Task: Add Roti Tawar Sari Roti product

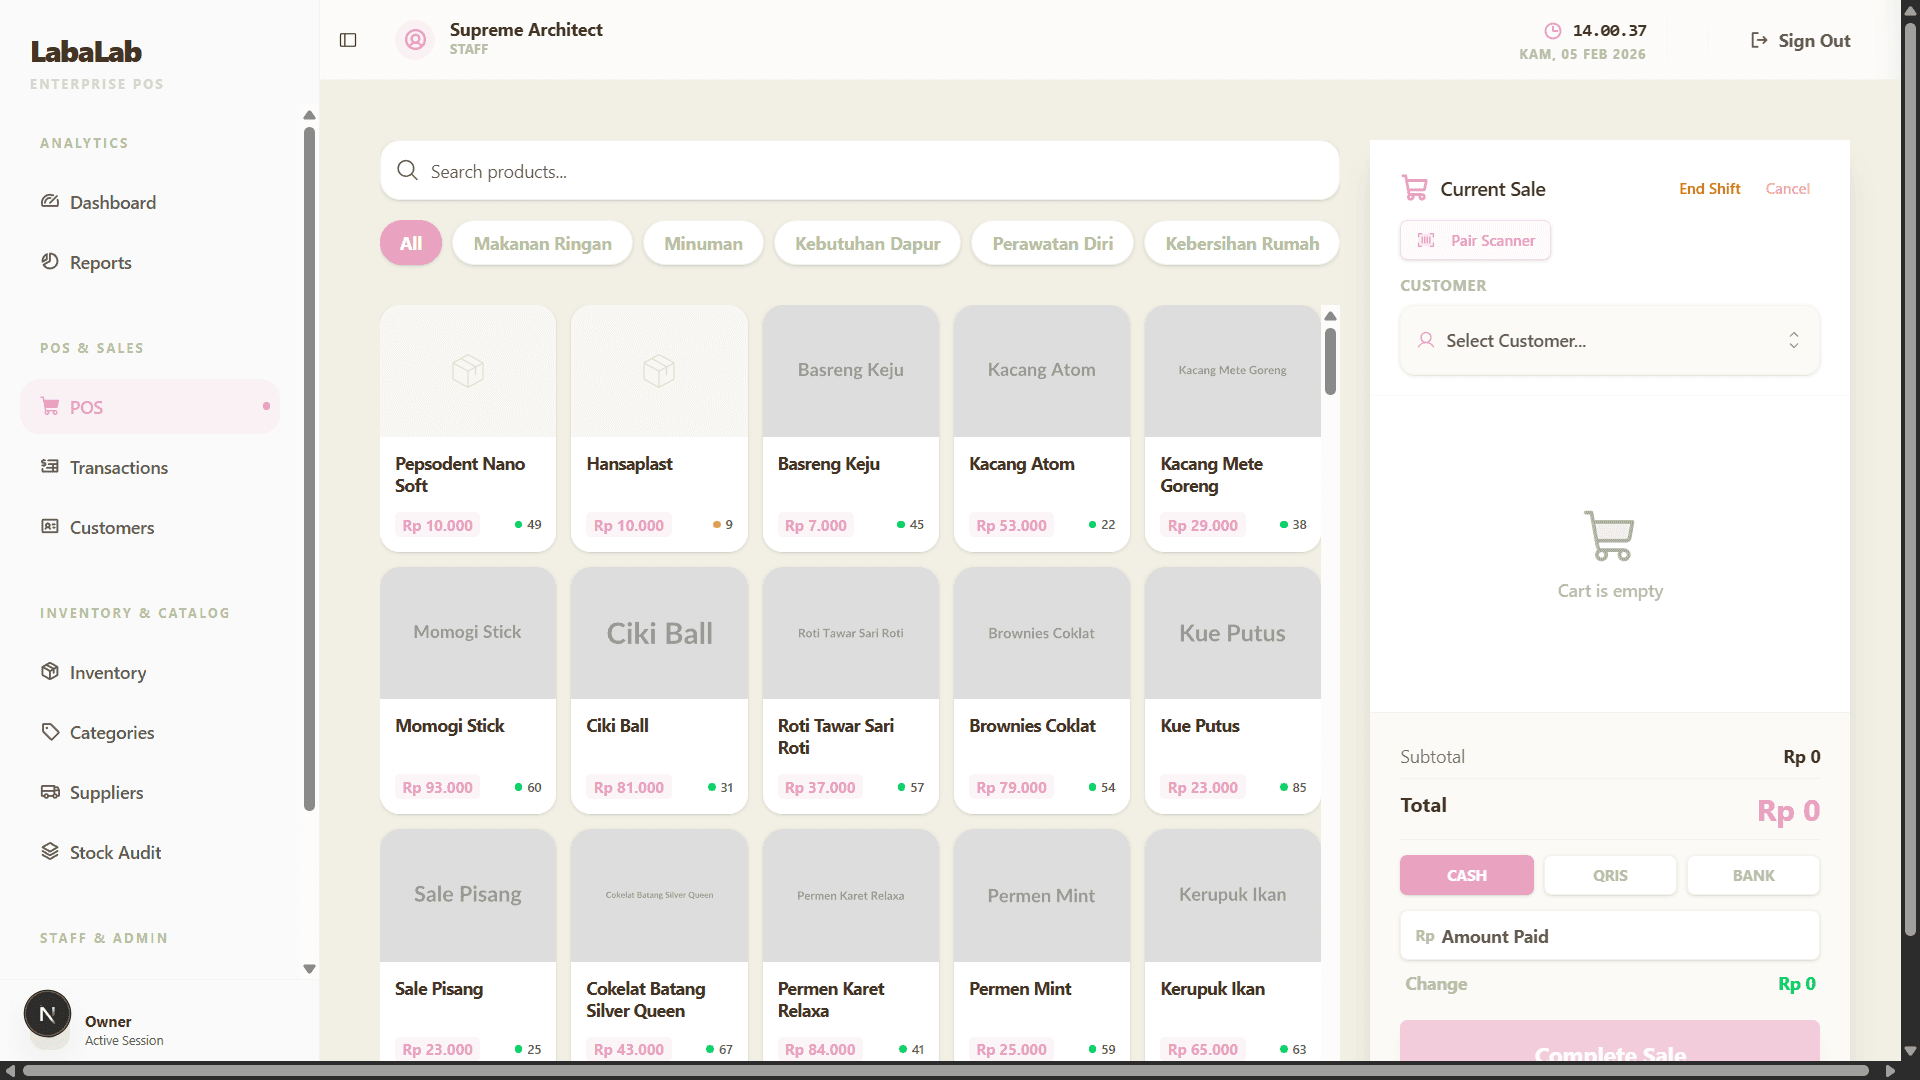Action: [x=850, y=690]
